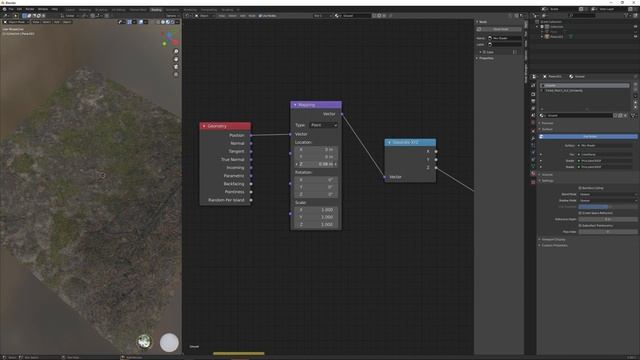Open the Render menu
640x360 pixels.
30,9
